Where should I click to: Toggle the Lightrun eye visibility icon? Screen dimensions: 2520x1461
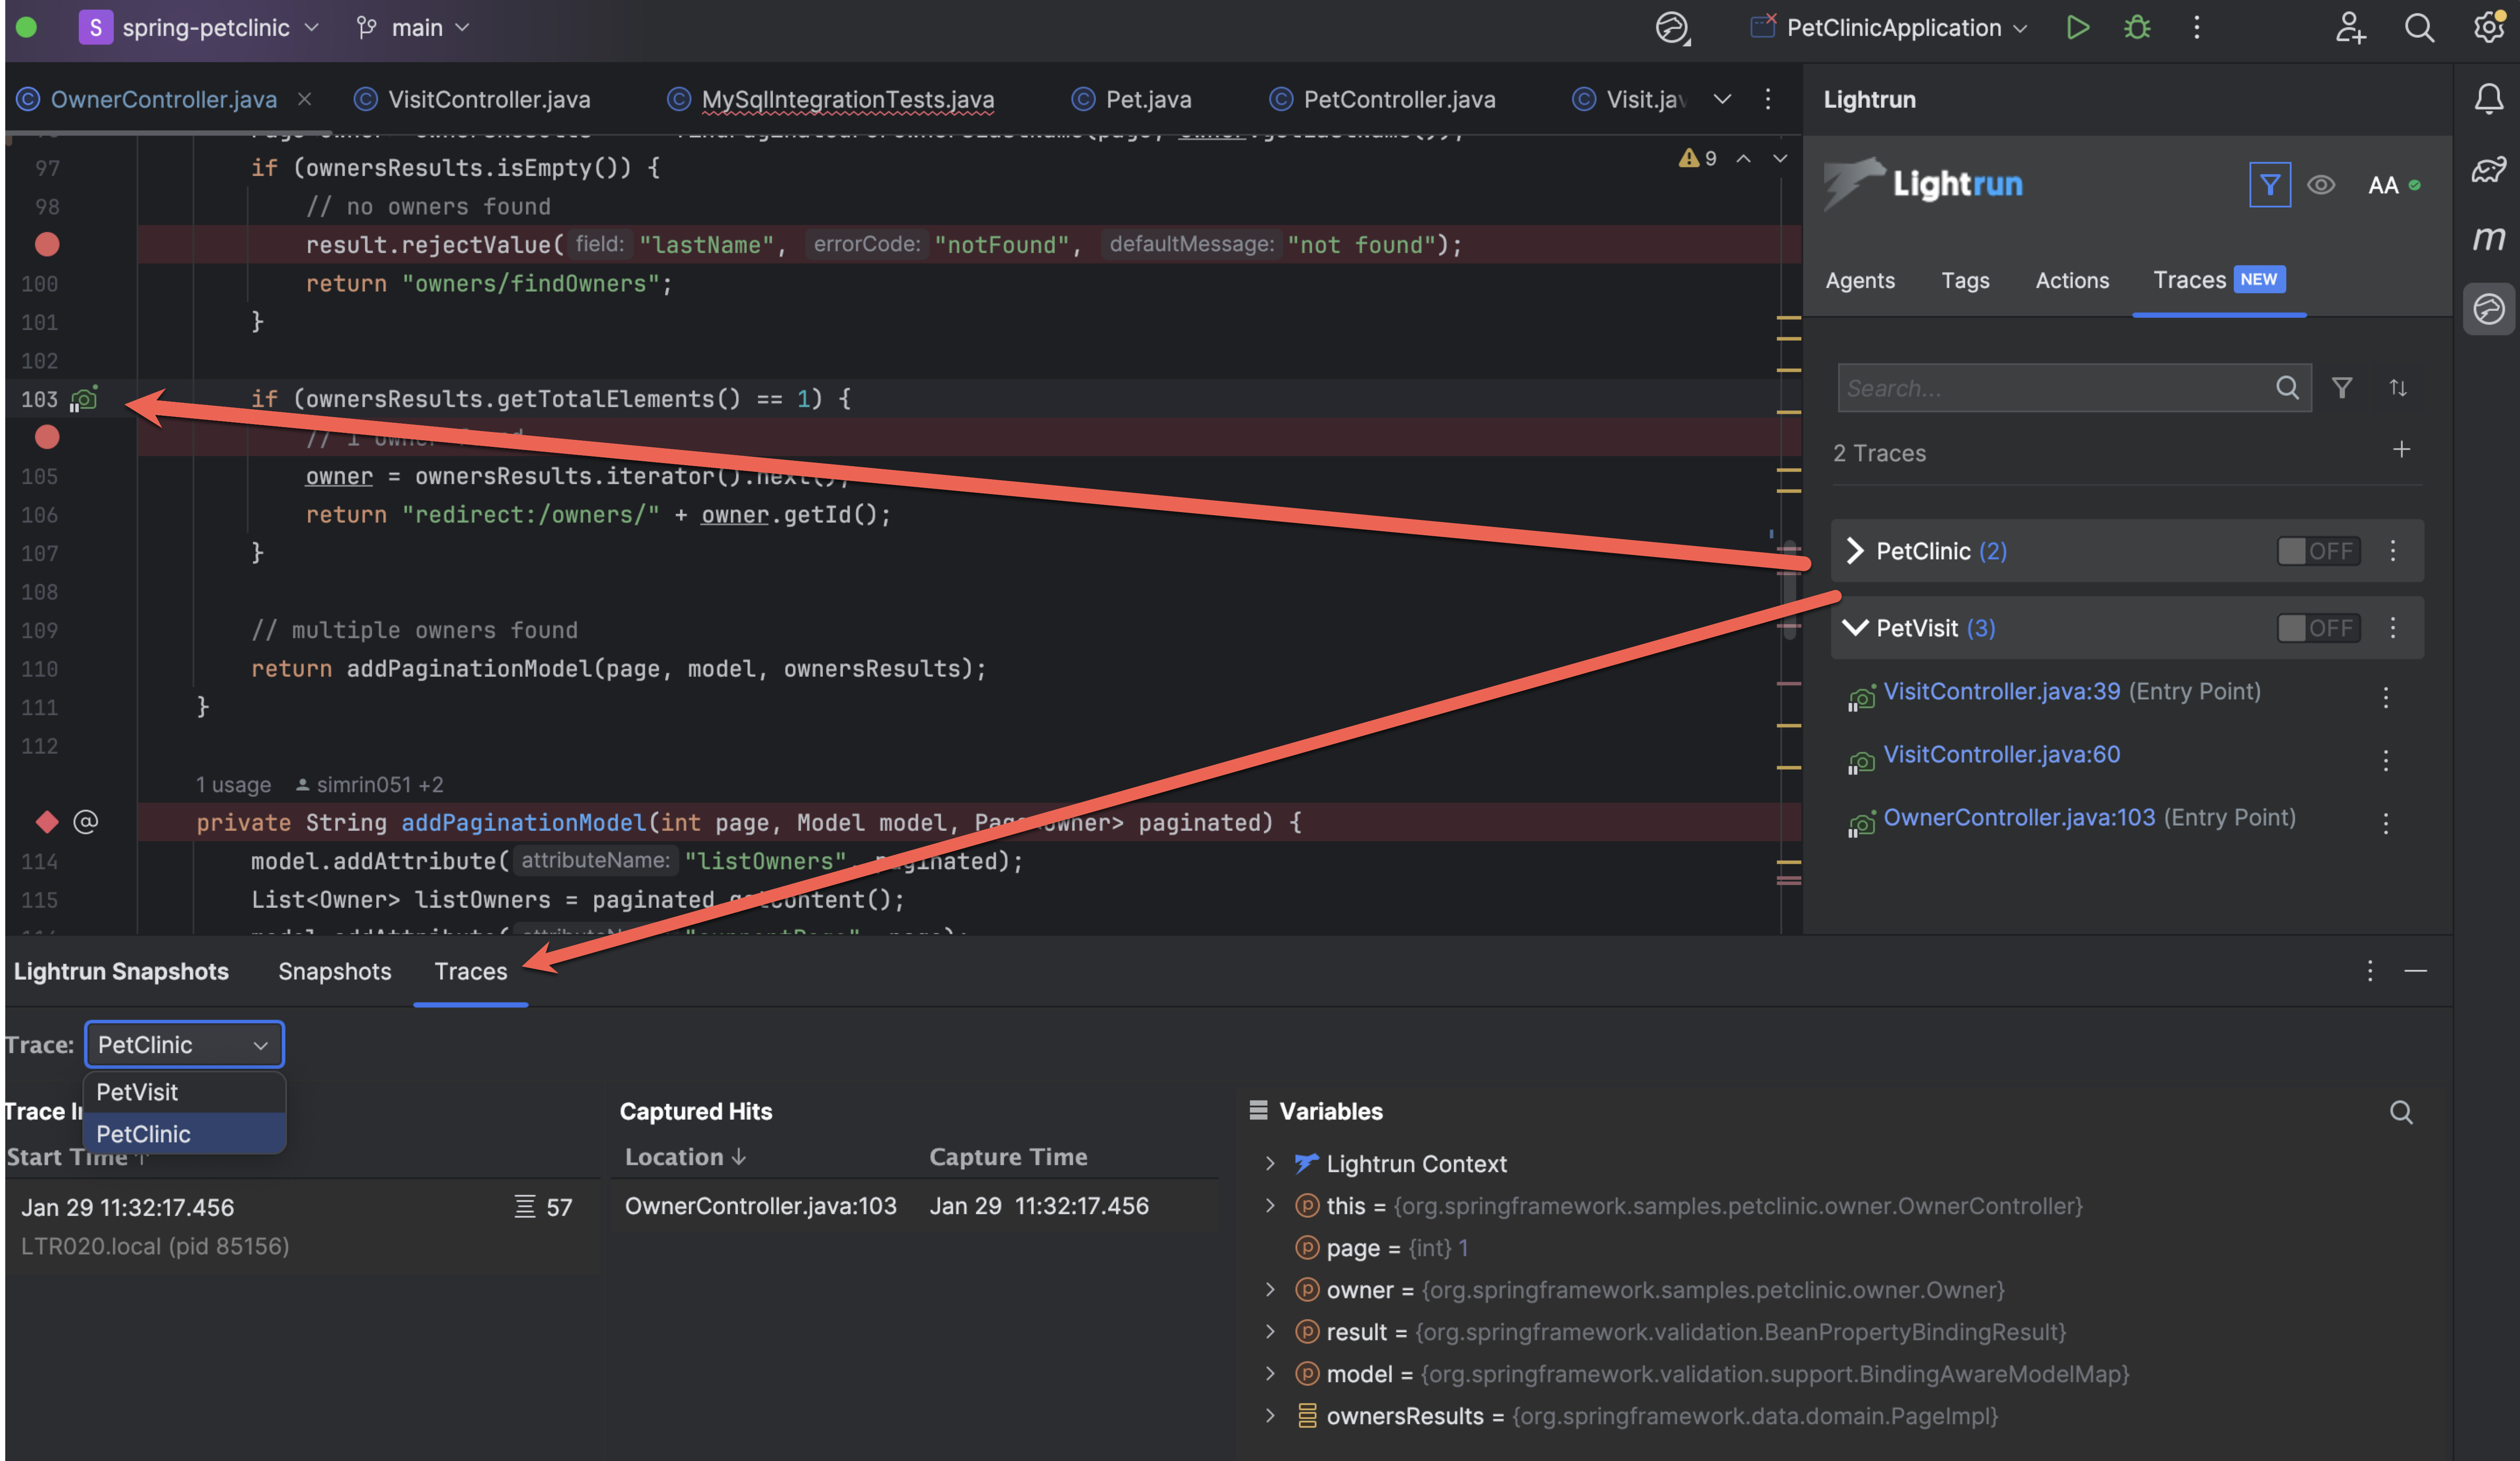pos(2320,185)
